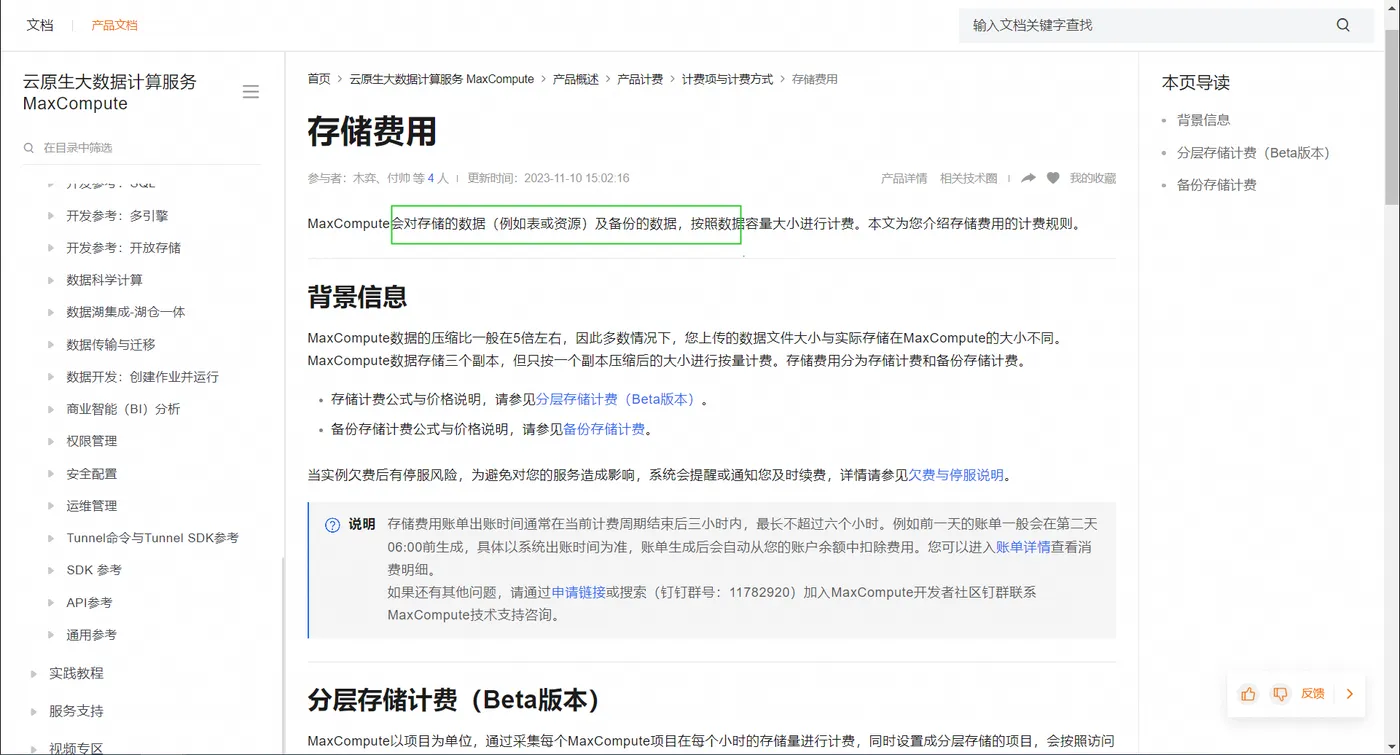The width and height of the screenshot is (1400, 755).
Task: Open 相关技术圈 link
Action: [969, 178]
